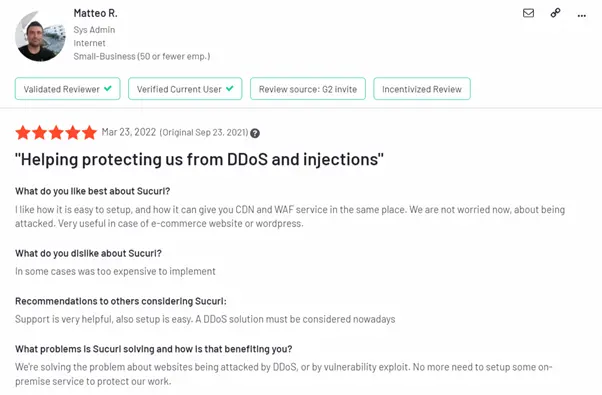Open Matteo R.'s profile photo

click(x=40, y=36)
